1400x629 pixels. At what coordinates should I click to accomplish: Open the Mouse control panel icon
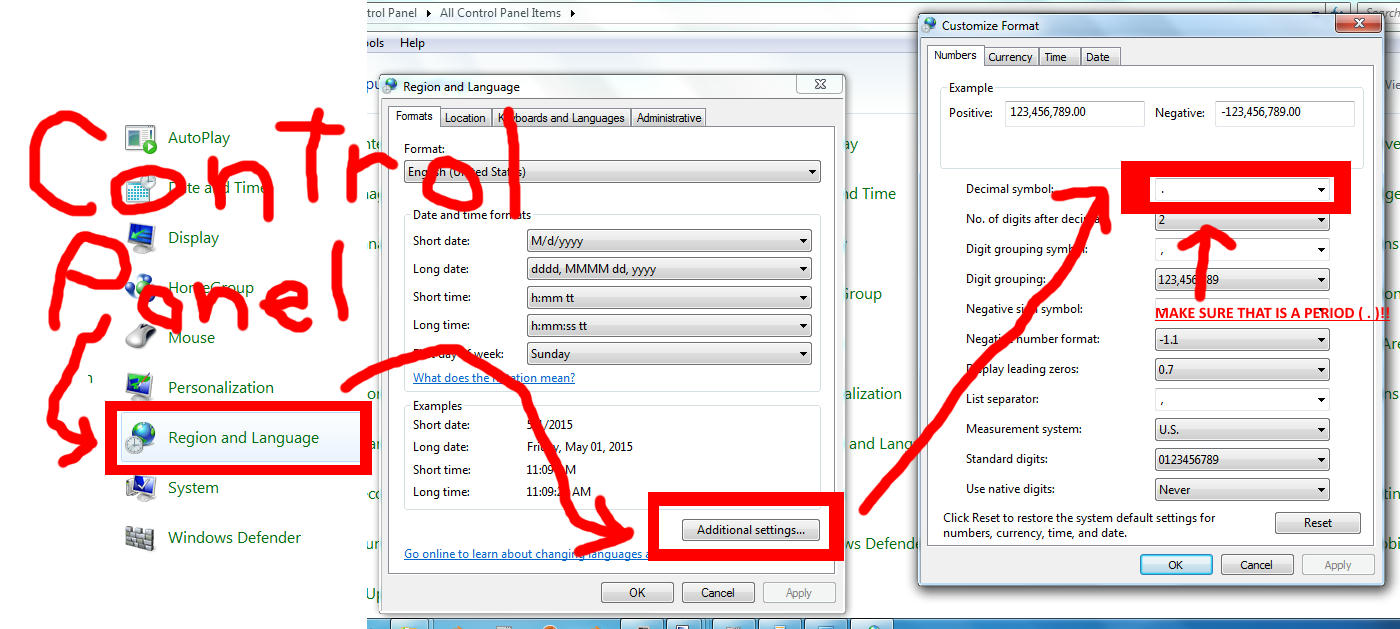(141, 338)
